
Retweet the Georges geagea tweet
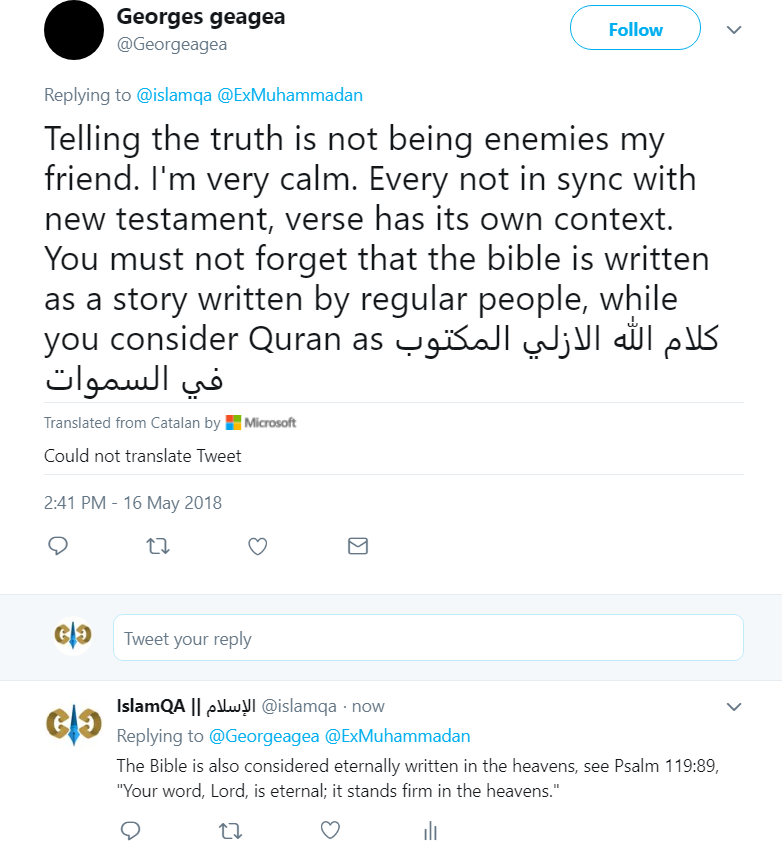157,546
